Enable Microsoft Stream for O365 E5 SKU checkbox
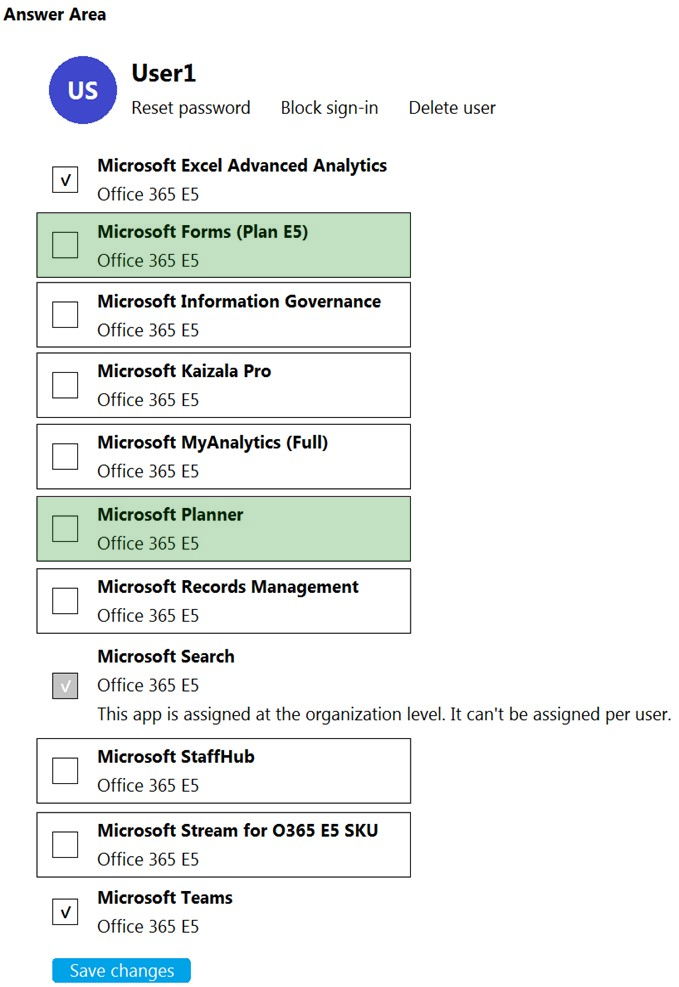Viewport: 679px width, 987px height. pos(65,844)
